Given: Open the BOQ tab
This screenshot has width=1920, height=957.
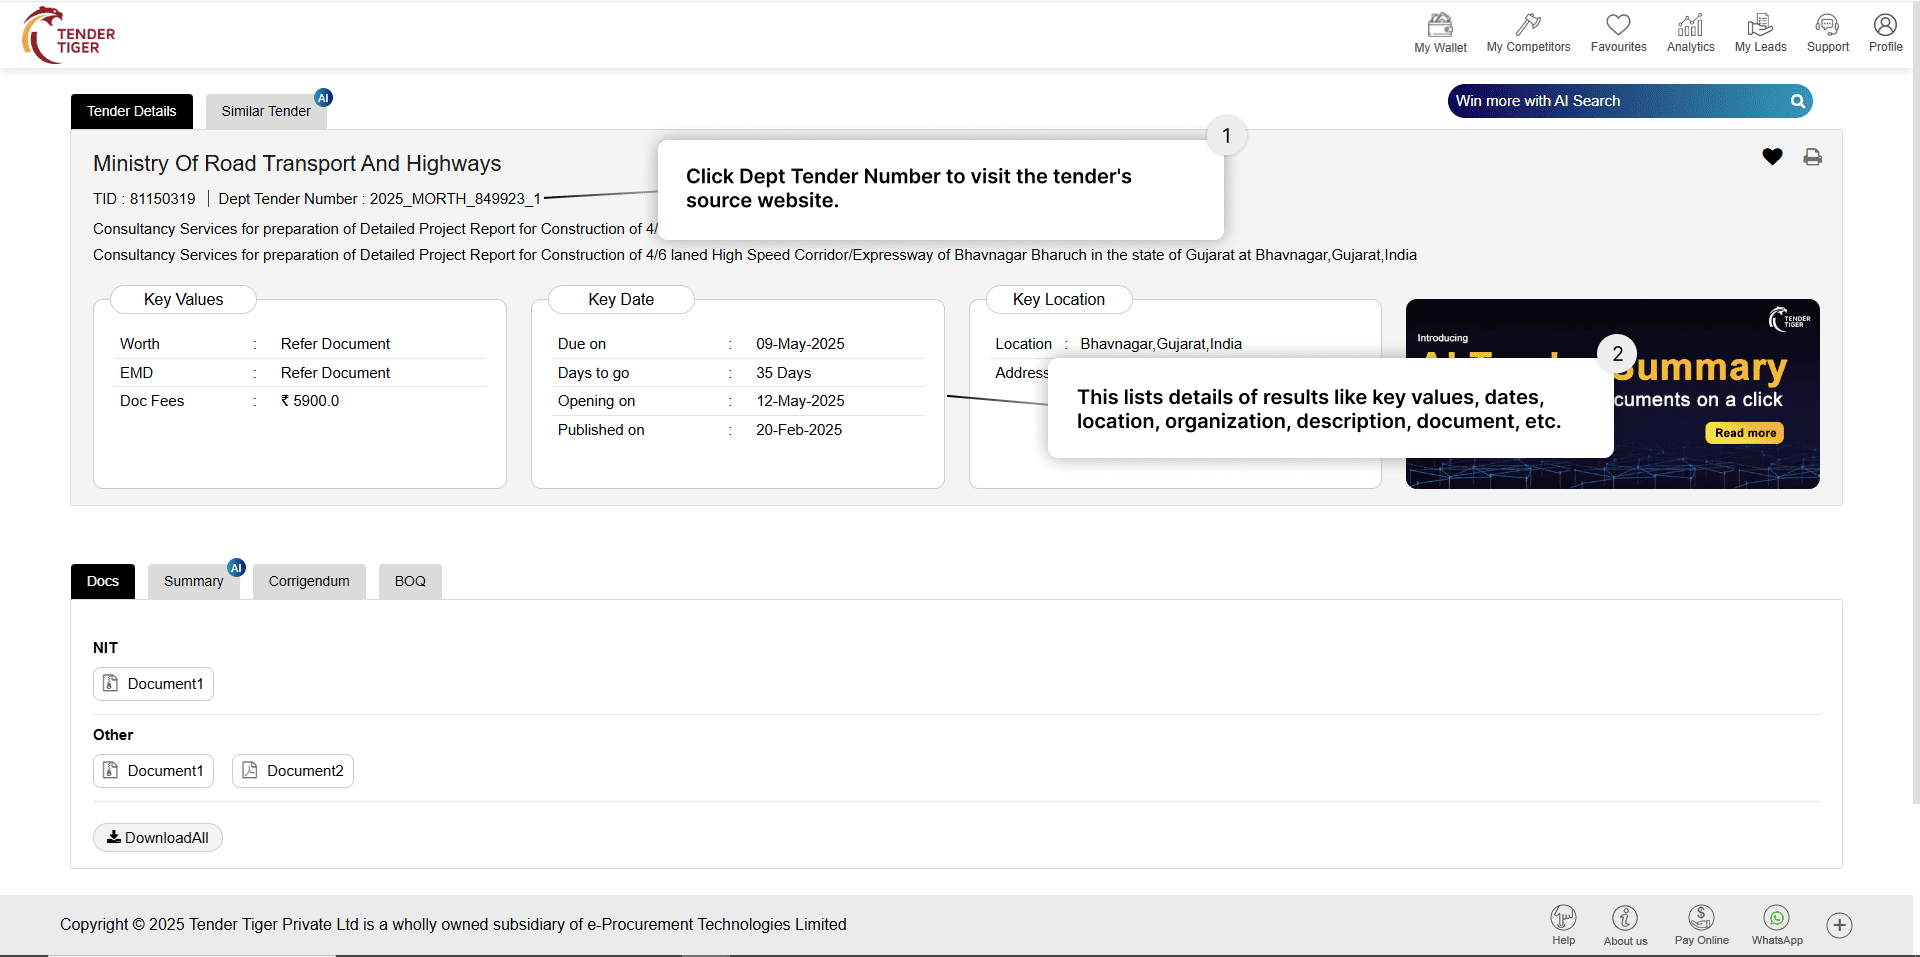Looking at the screenshot, I should (410, 581).
